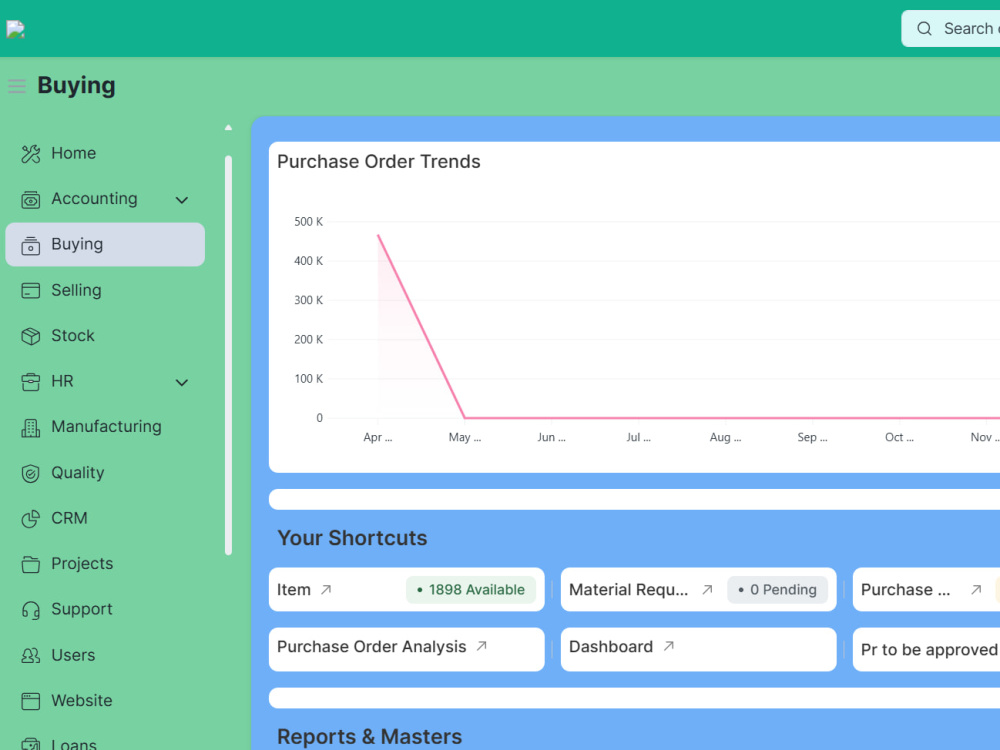The image size is (1000, 750).
Task: Open the Item shortcut
Action: point(406,589)
